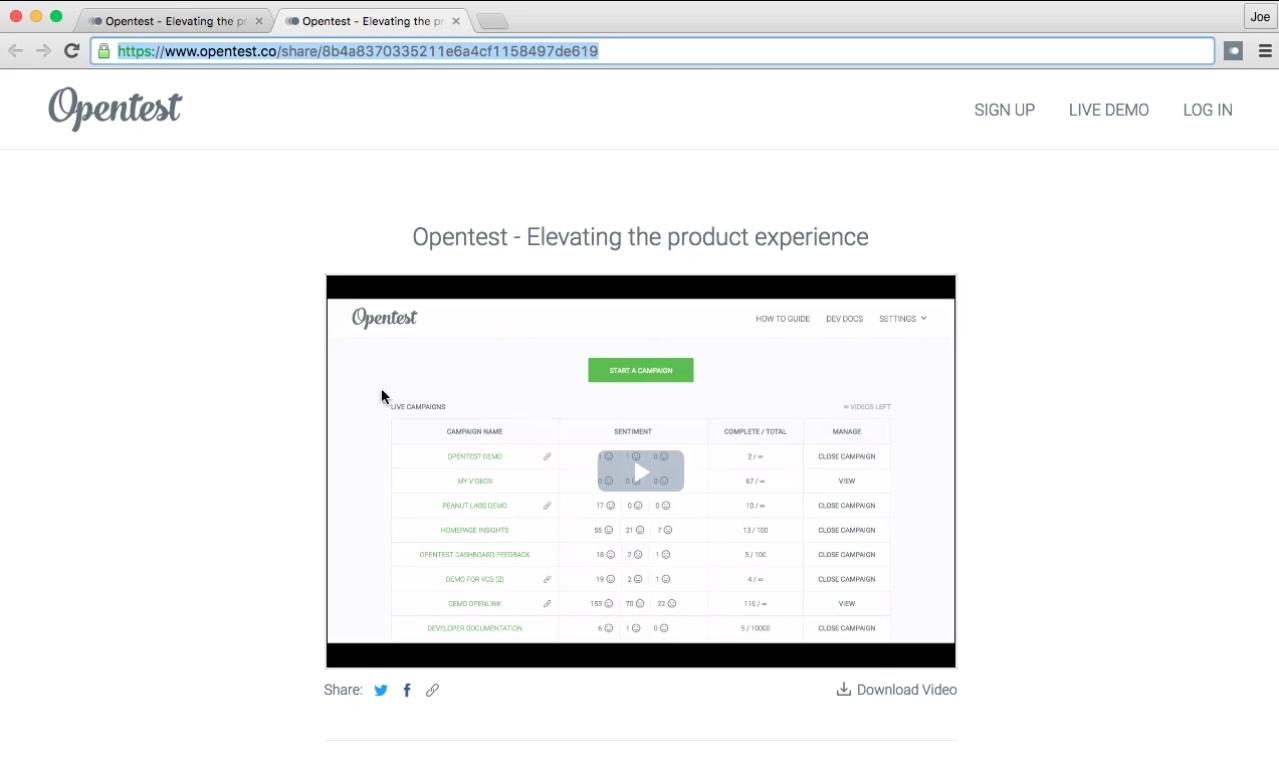Select the 'OPENTEST DASHBOARD FEEDBACK' campaign name

pyautogui.click(x=475, y=555)
